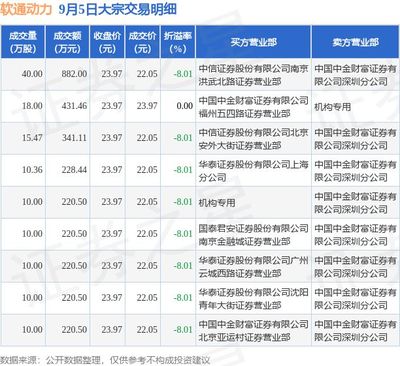Select the 成交量(万股) column header

23,42
